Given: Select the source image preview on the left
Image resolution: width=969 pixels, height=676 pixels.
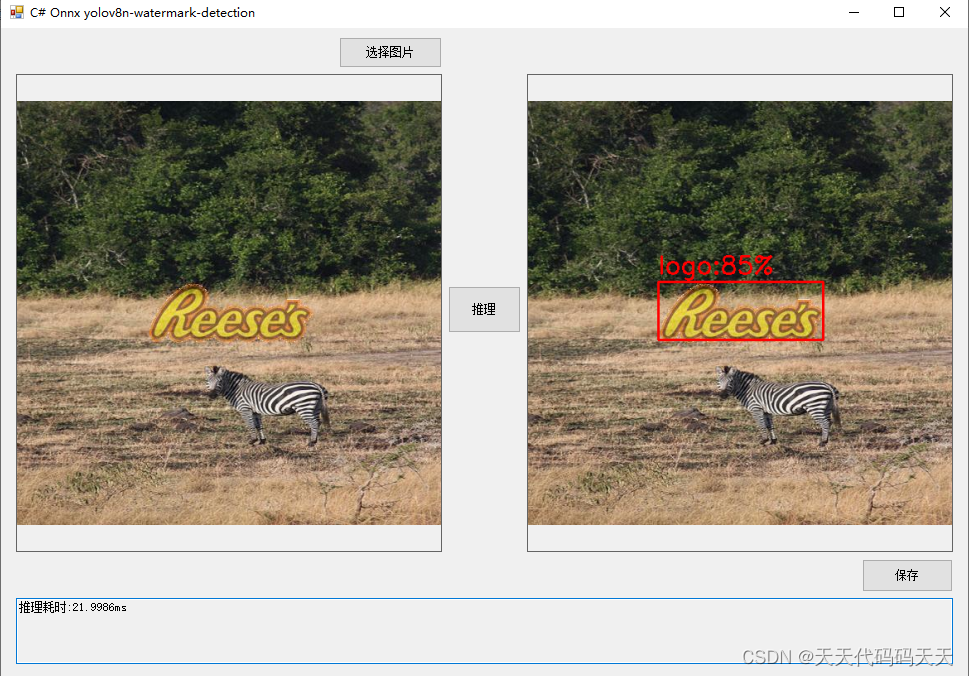Looking at the screenshot, I should tap(229, 313).
